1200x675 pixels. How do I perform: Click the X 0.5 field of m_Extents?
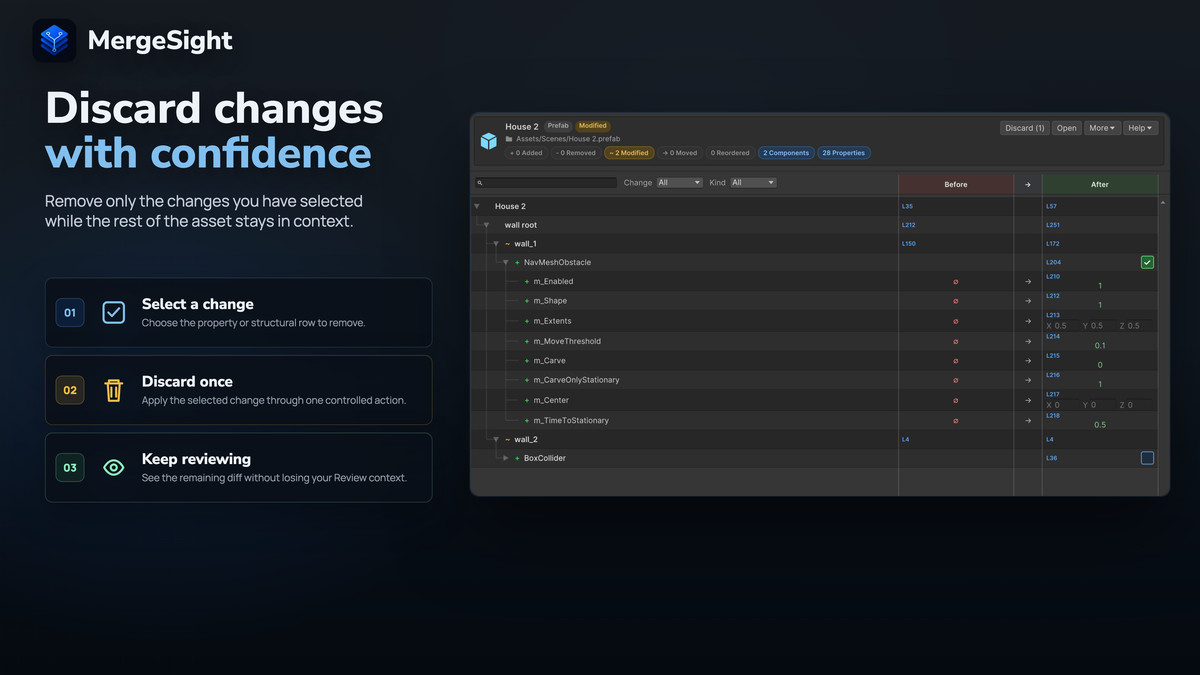1060,326
